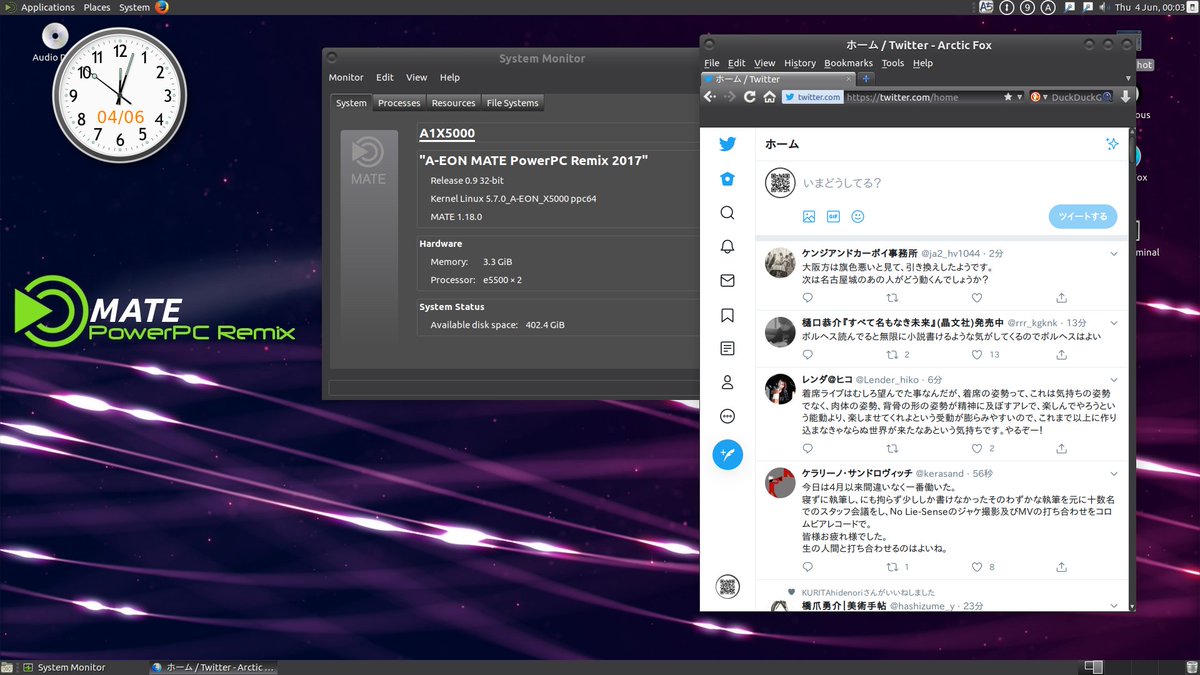
Task: Click the twitter.com site identity button
Action: tap(812, 97)
